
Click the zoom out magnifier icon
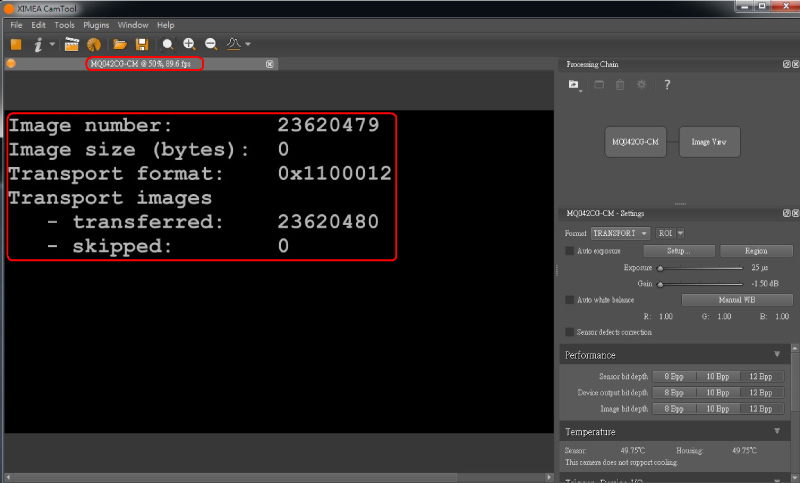(x=211, y=44)
